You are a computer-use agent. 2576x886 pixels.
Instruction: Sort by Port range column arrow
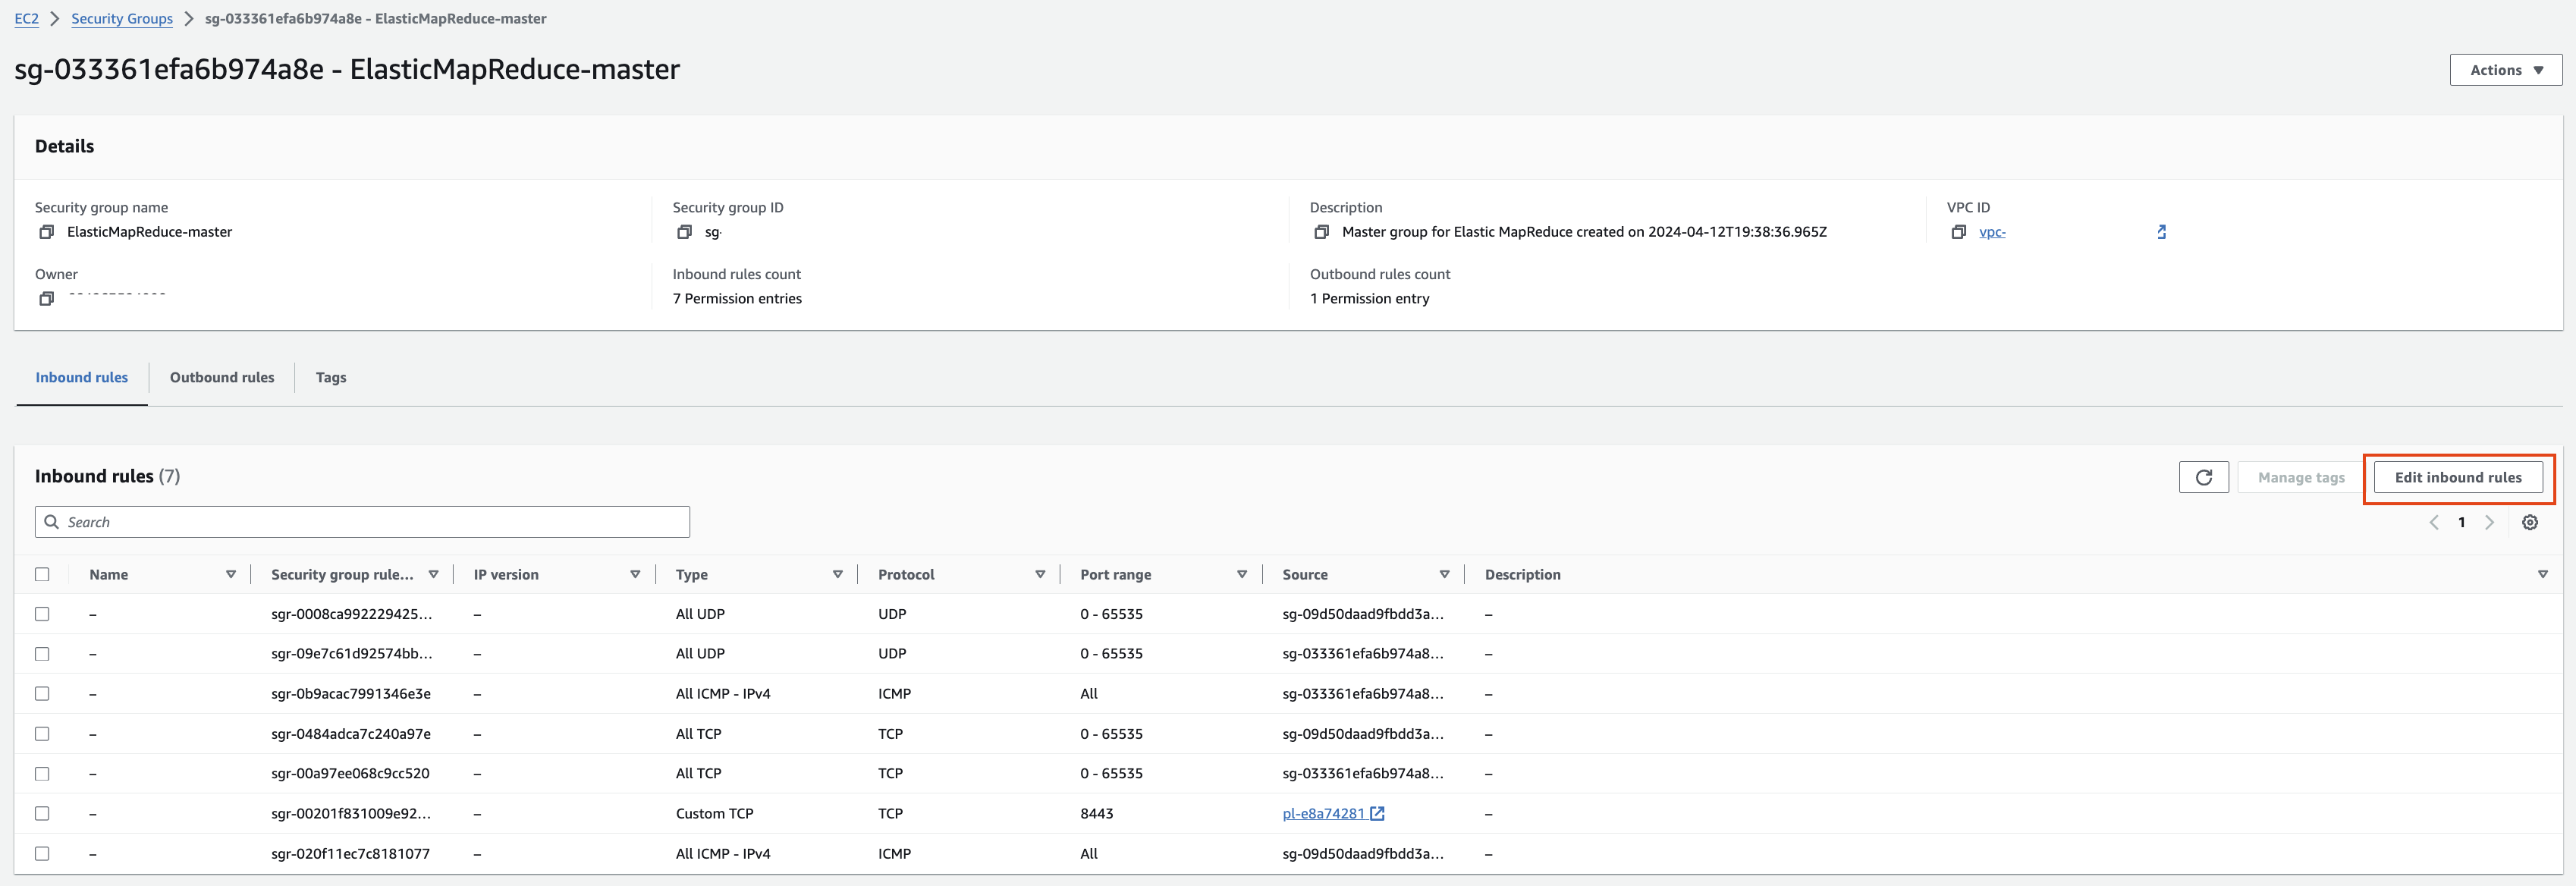pos(1242,574)
